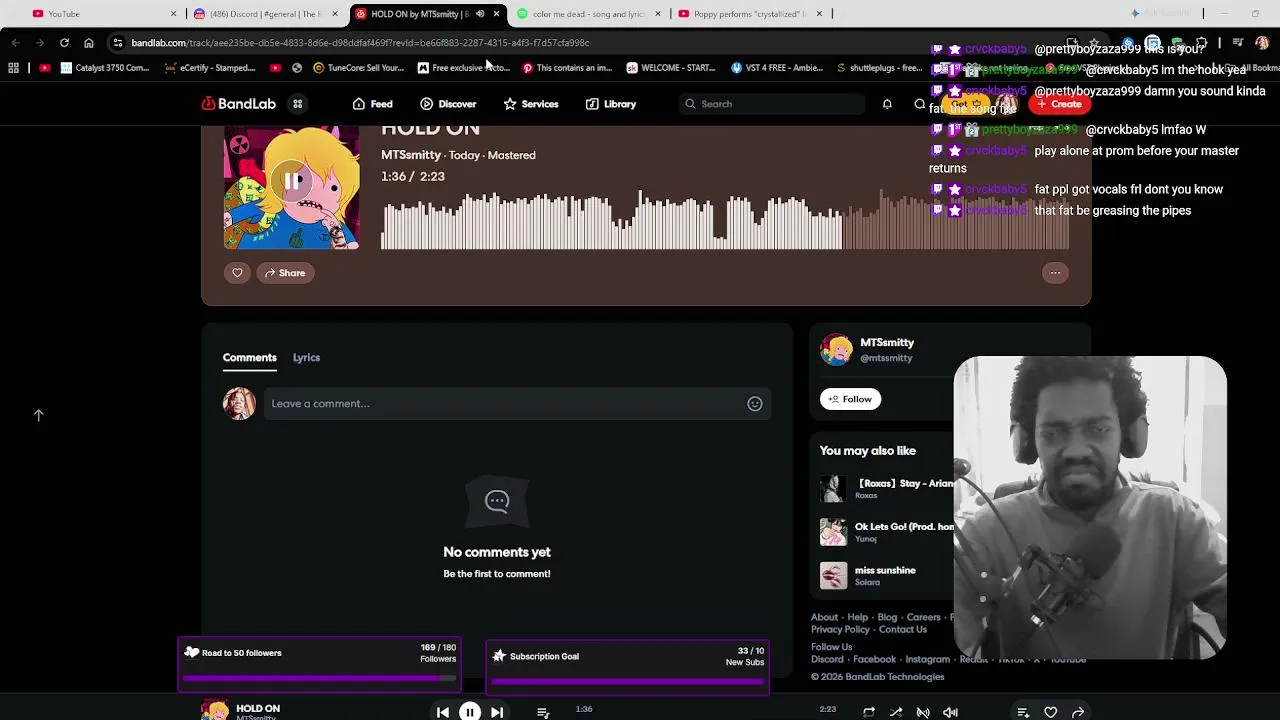Open the BandLab home logo
1280x720 pixels.
pos(238,104)
